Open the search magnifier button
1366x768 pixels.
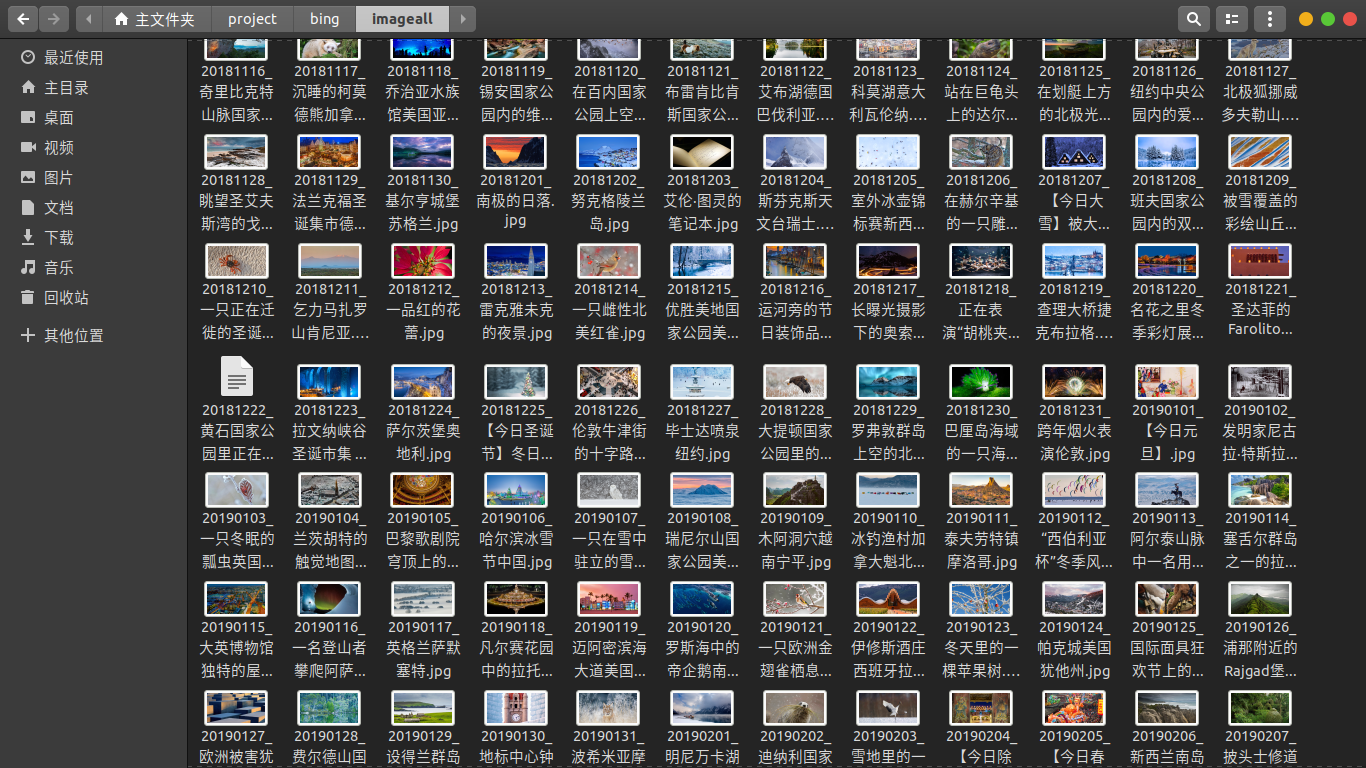pyautogui.click(x=1192, y=19)
